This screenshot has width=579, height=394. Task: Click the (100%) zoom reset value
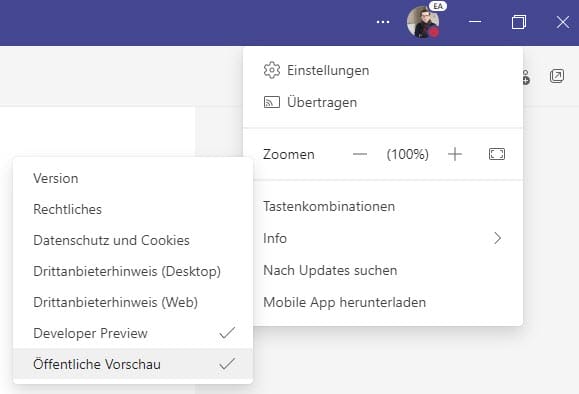(407, 154)
